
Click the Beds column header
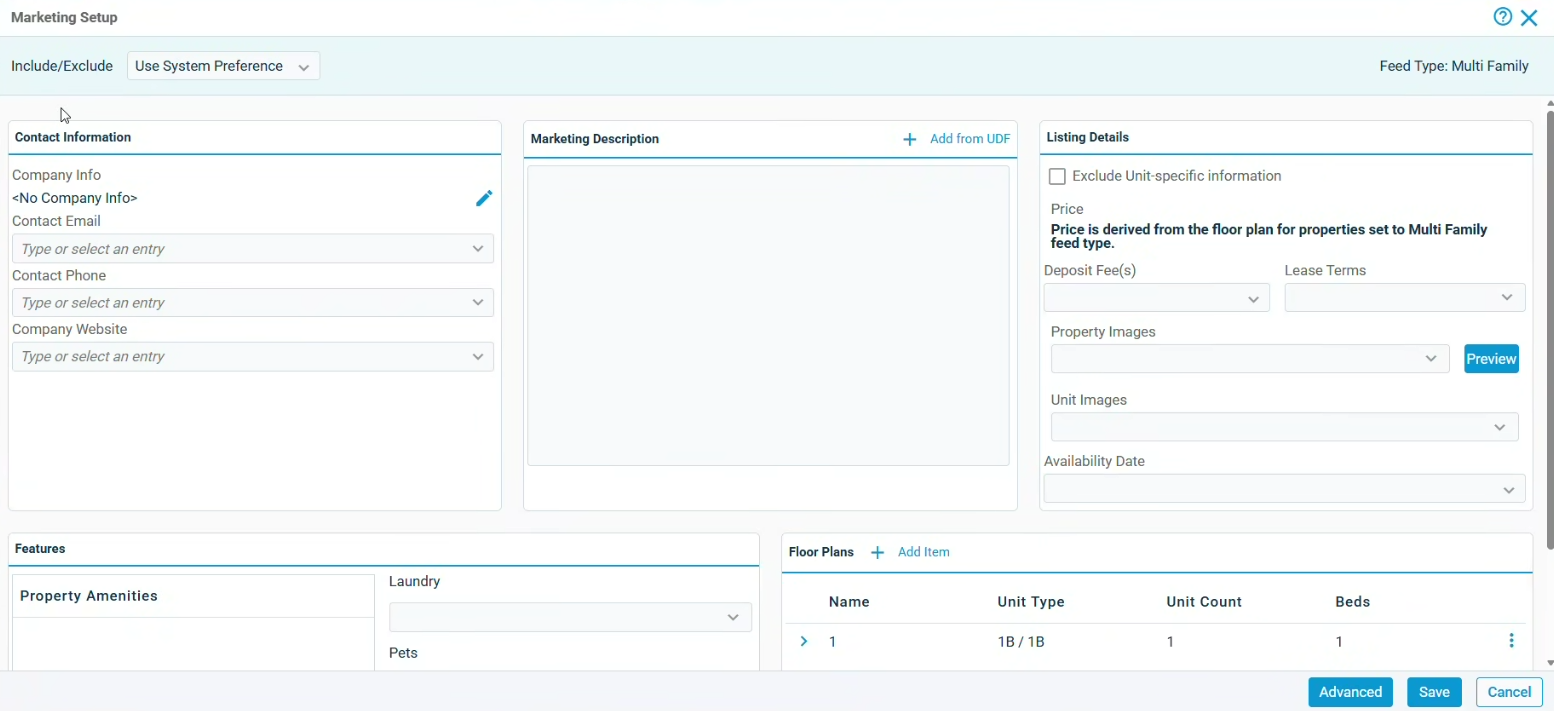pos(1352,602)
